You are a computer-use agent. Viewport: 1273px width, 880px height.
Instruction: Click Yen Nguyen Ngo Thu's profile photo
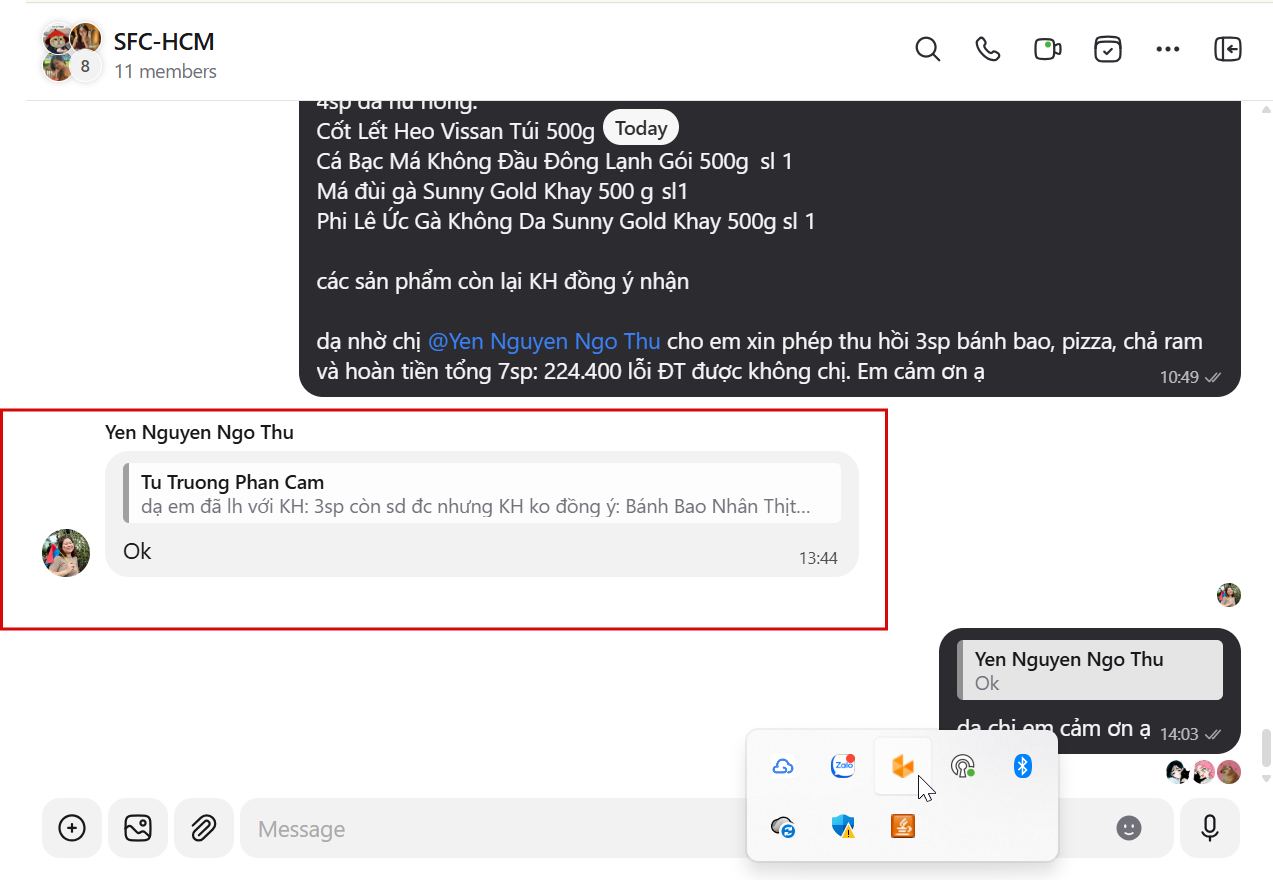[x=66, y=553]
